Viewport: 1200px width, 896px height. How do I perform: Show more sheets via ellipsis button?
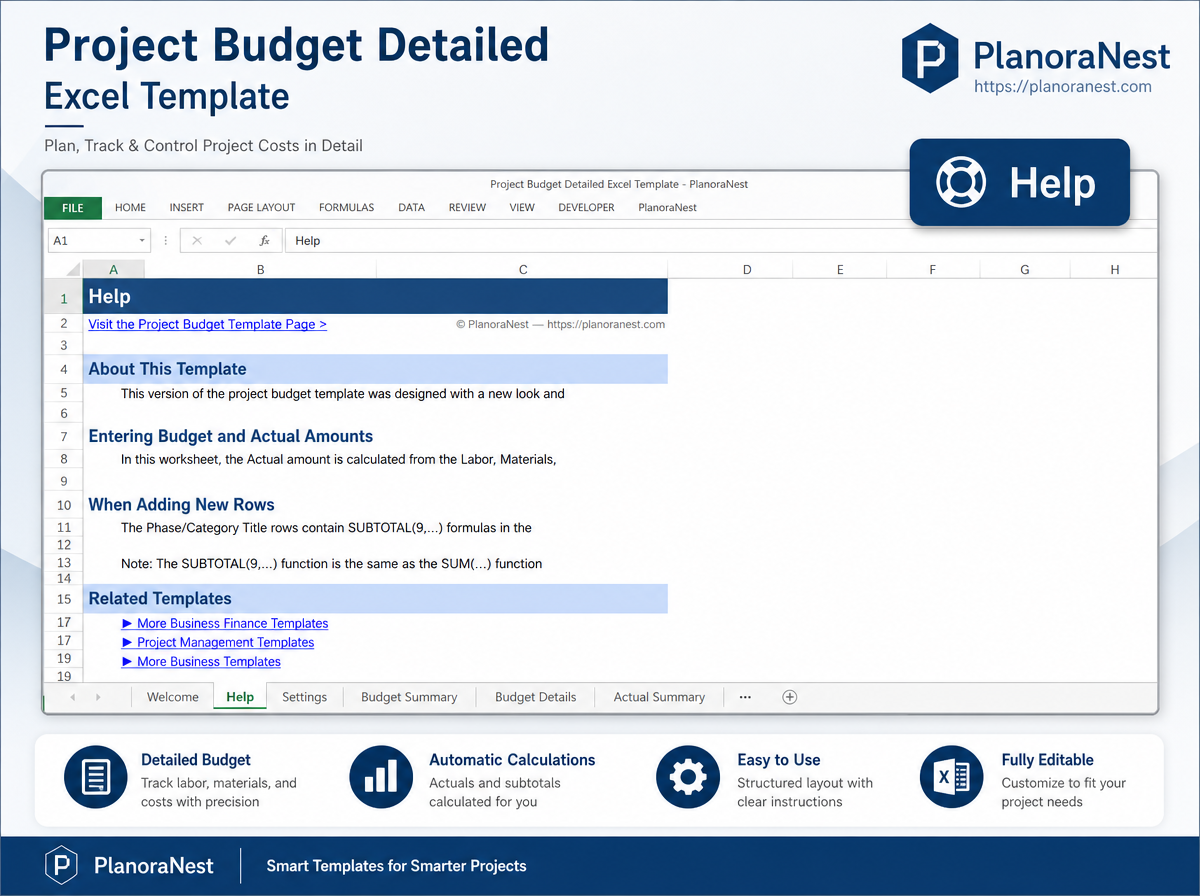(745, 697)
